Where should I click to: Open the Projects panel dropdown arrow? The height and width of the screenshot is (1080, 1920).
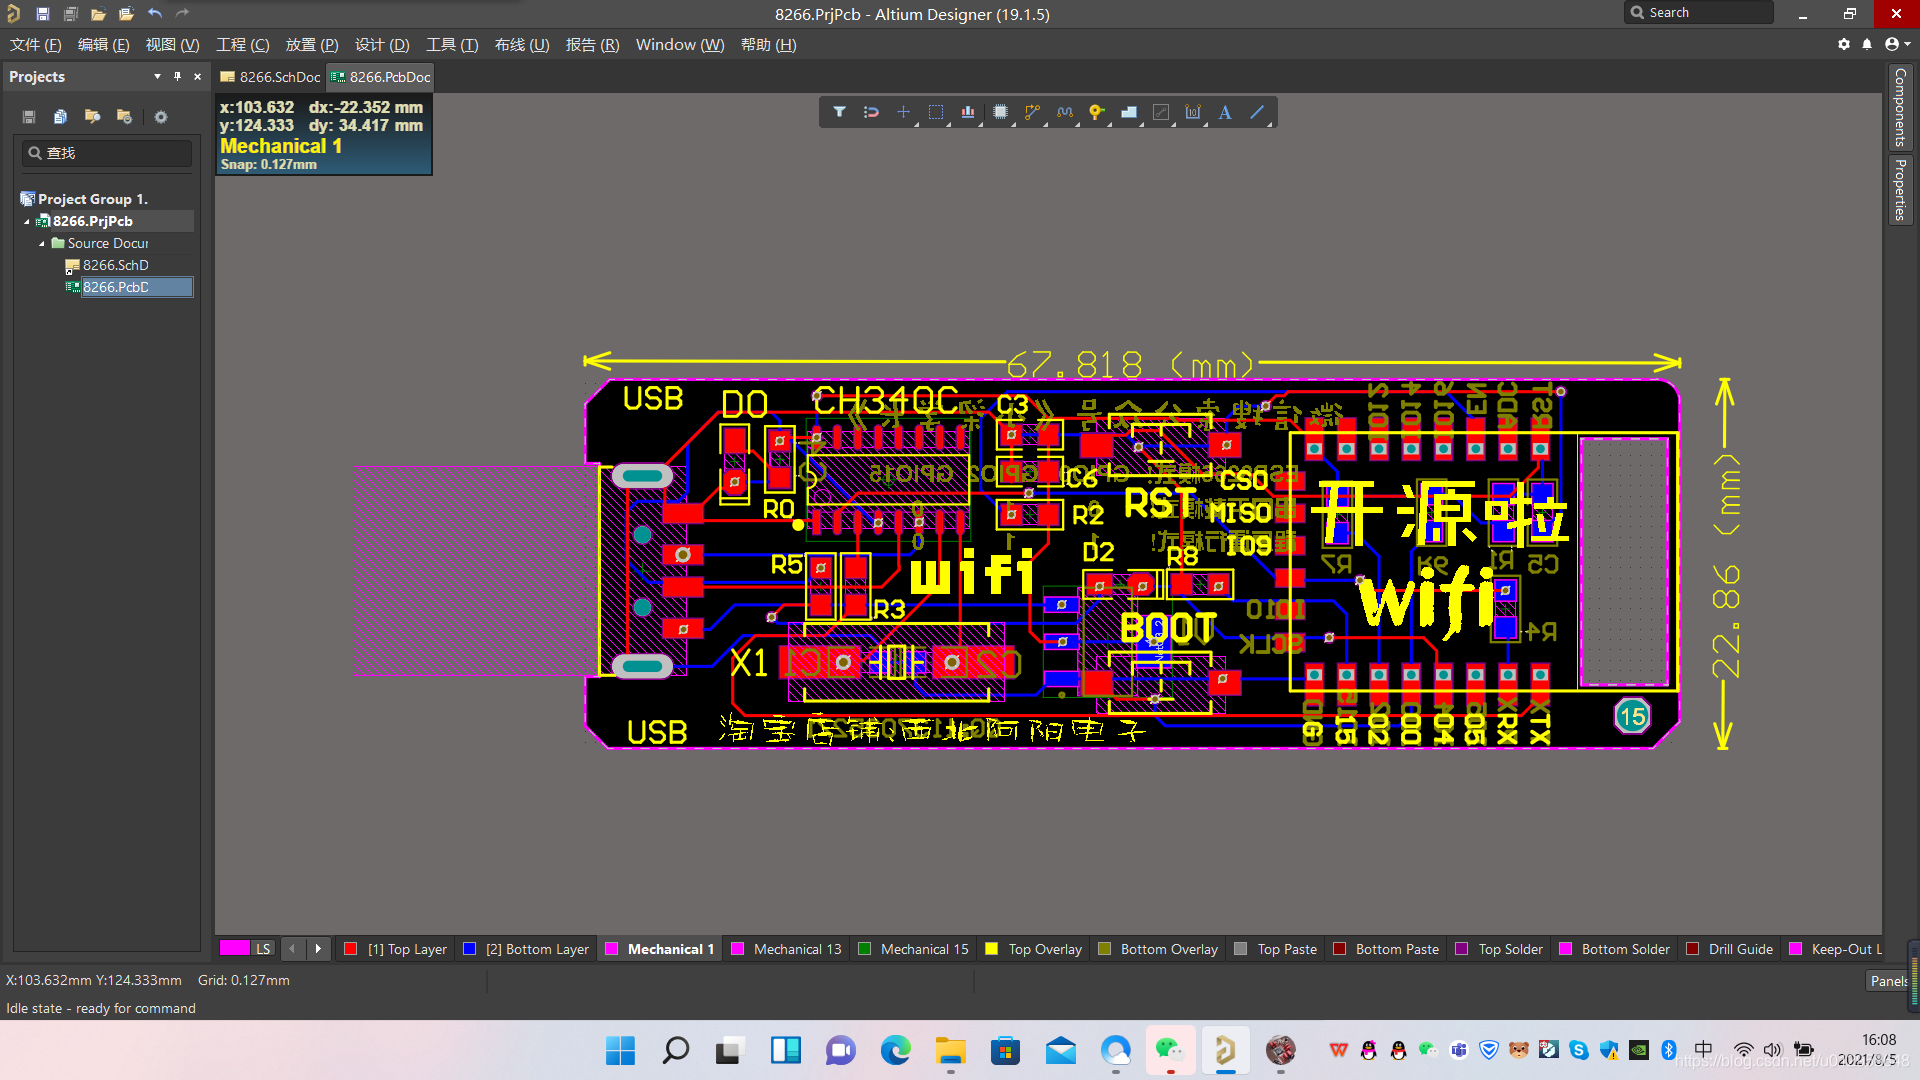coord(157,76)
